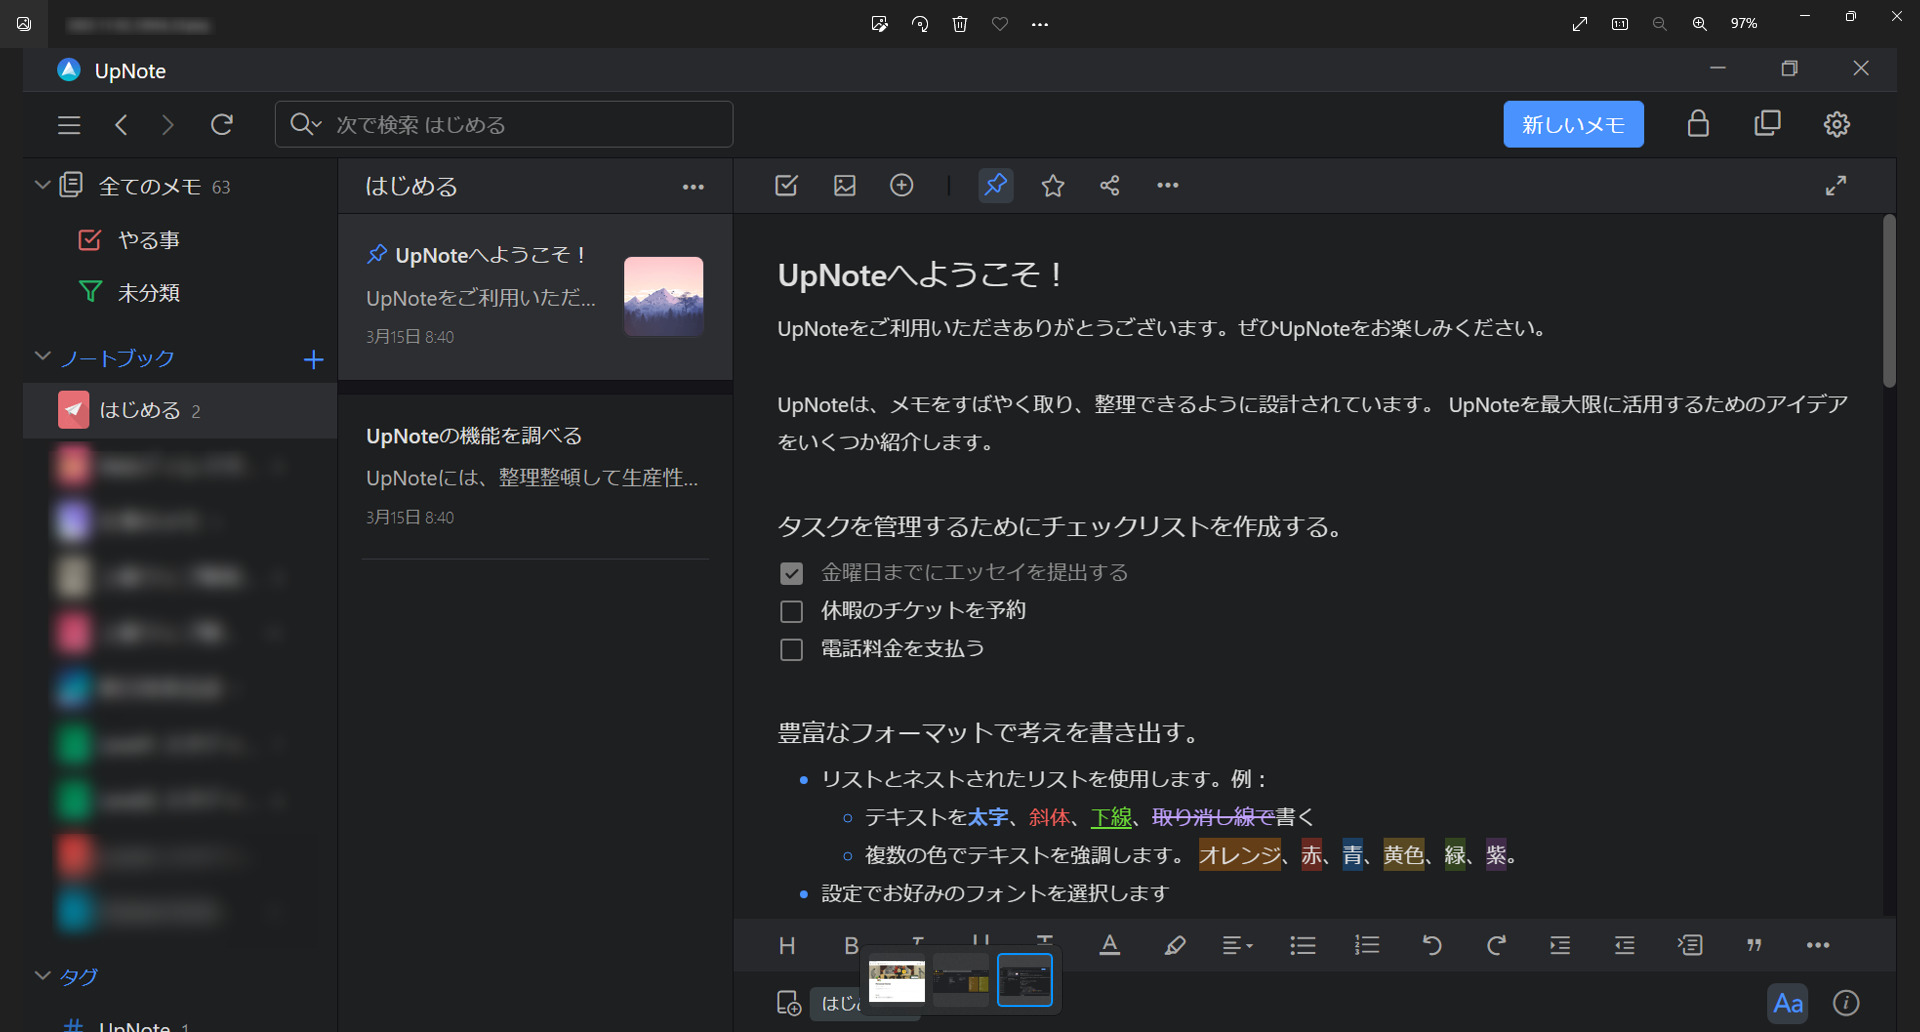The image size is (1920, 1032).
Task: Click the Photos app icon at top left
Action: [24, 24]
